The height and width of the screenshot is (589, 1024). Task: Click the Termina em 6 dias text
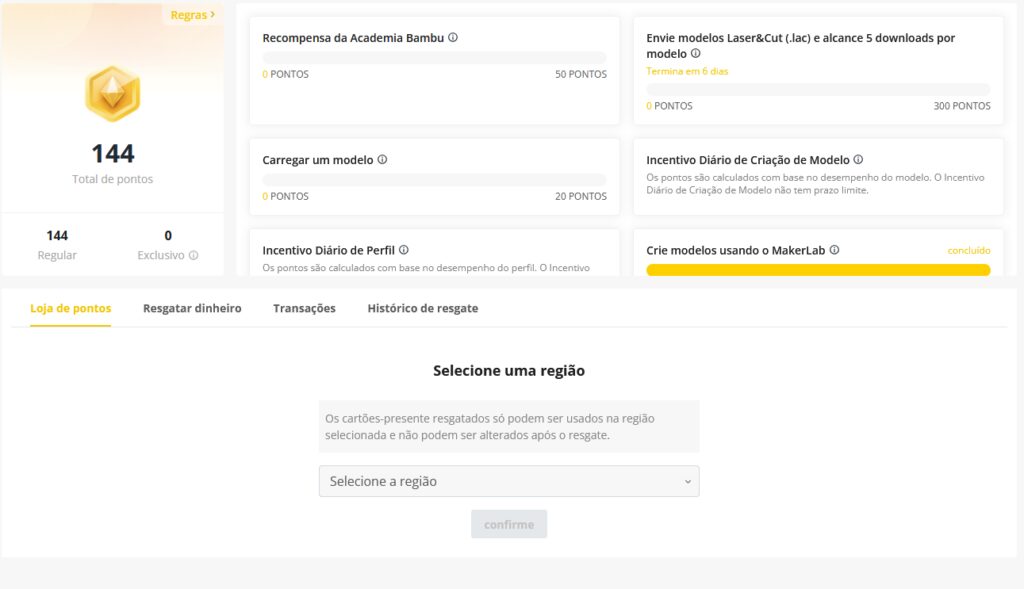tap(687, 71)
